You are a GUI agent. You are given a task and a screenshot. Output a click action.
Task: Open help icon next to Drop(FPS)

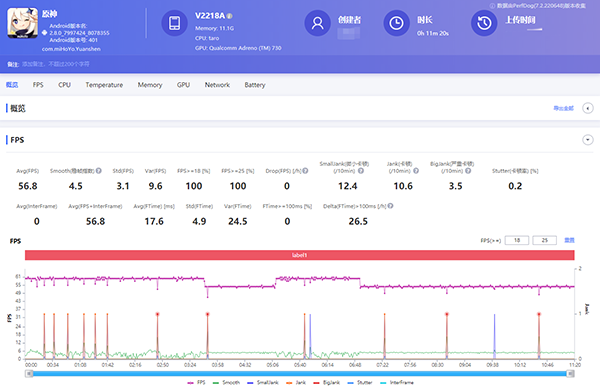click(305, 171)
